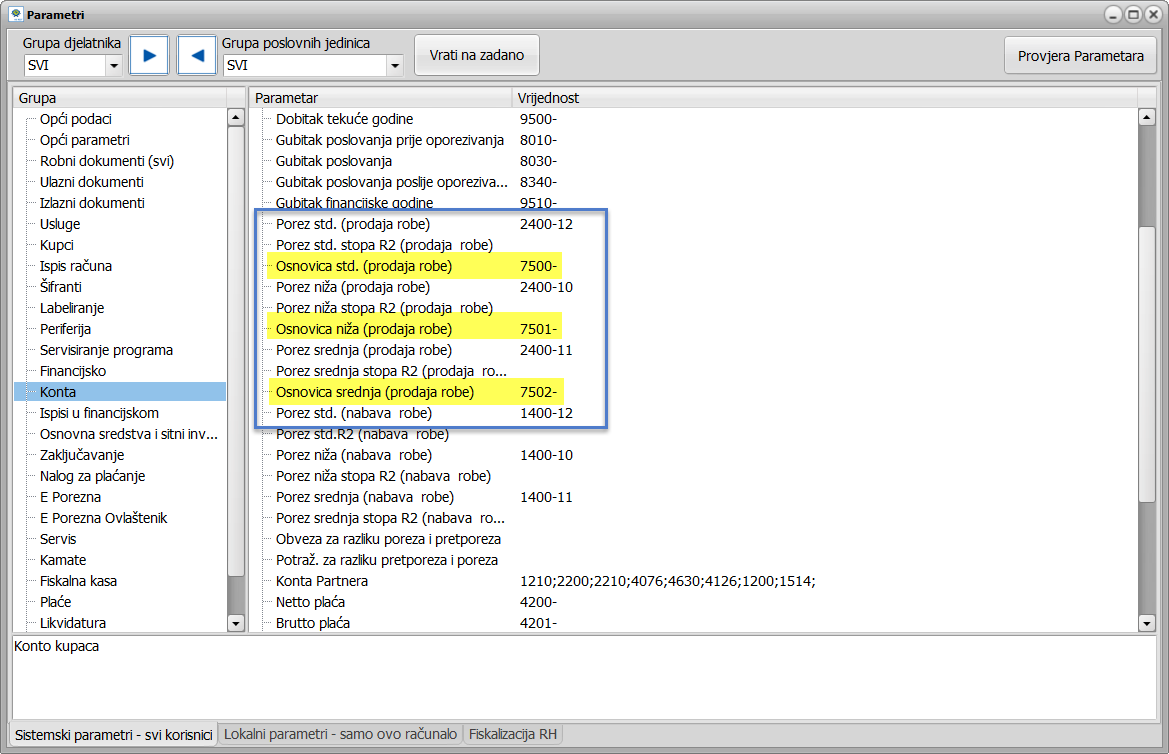This screenshot has width=1169, height=754.
Task: Click Provjera Parametara button
Action: pyautogui.click(x=1080, y=56)
